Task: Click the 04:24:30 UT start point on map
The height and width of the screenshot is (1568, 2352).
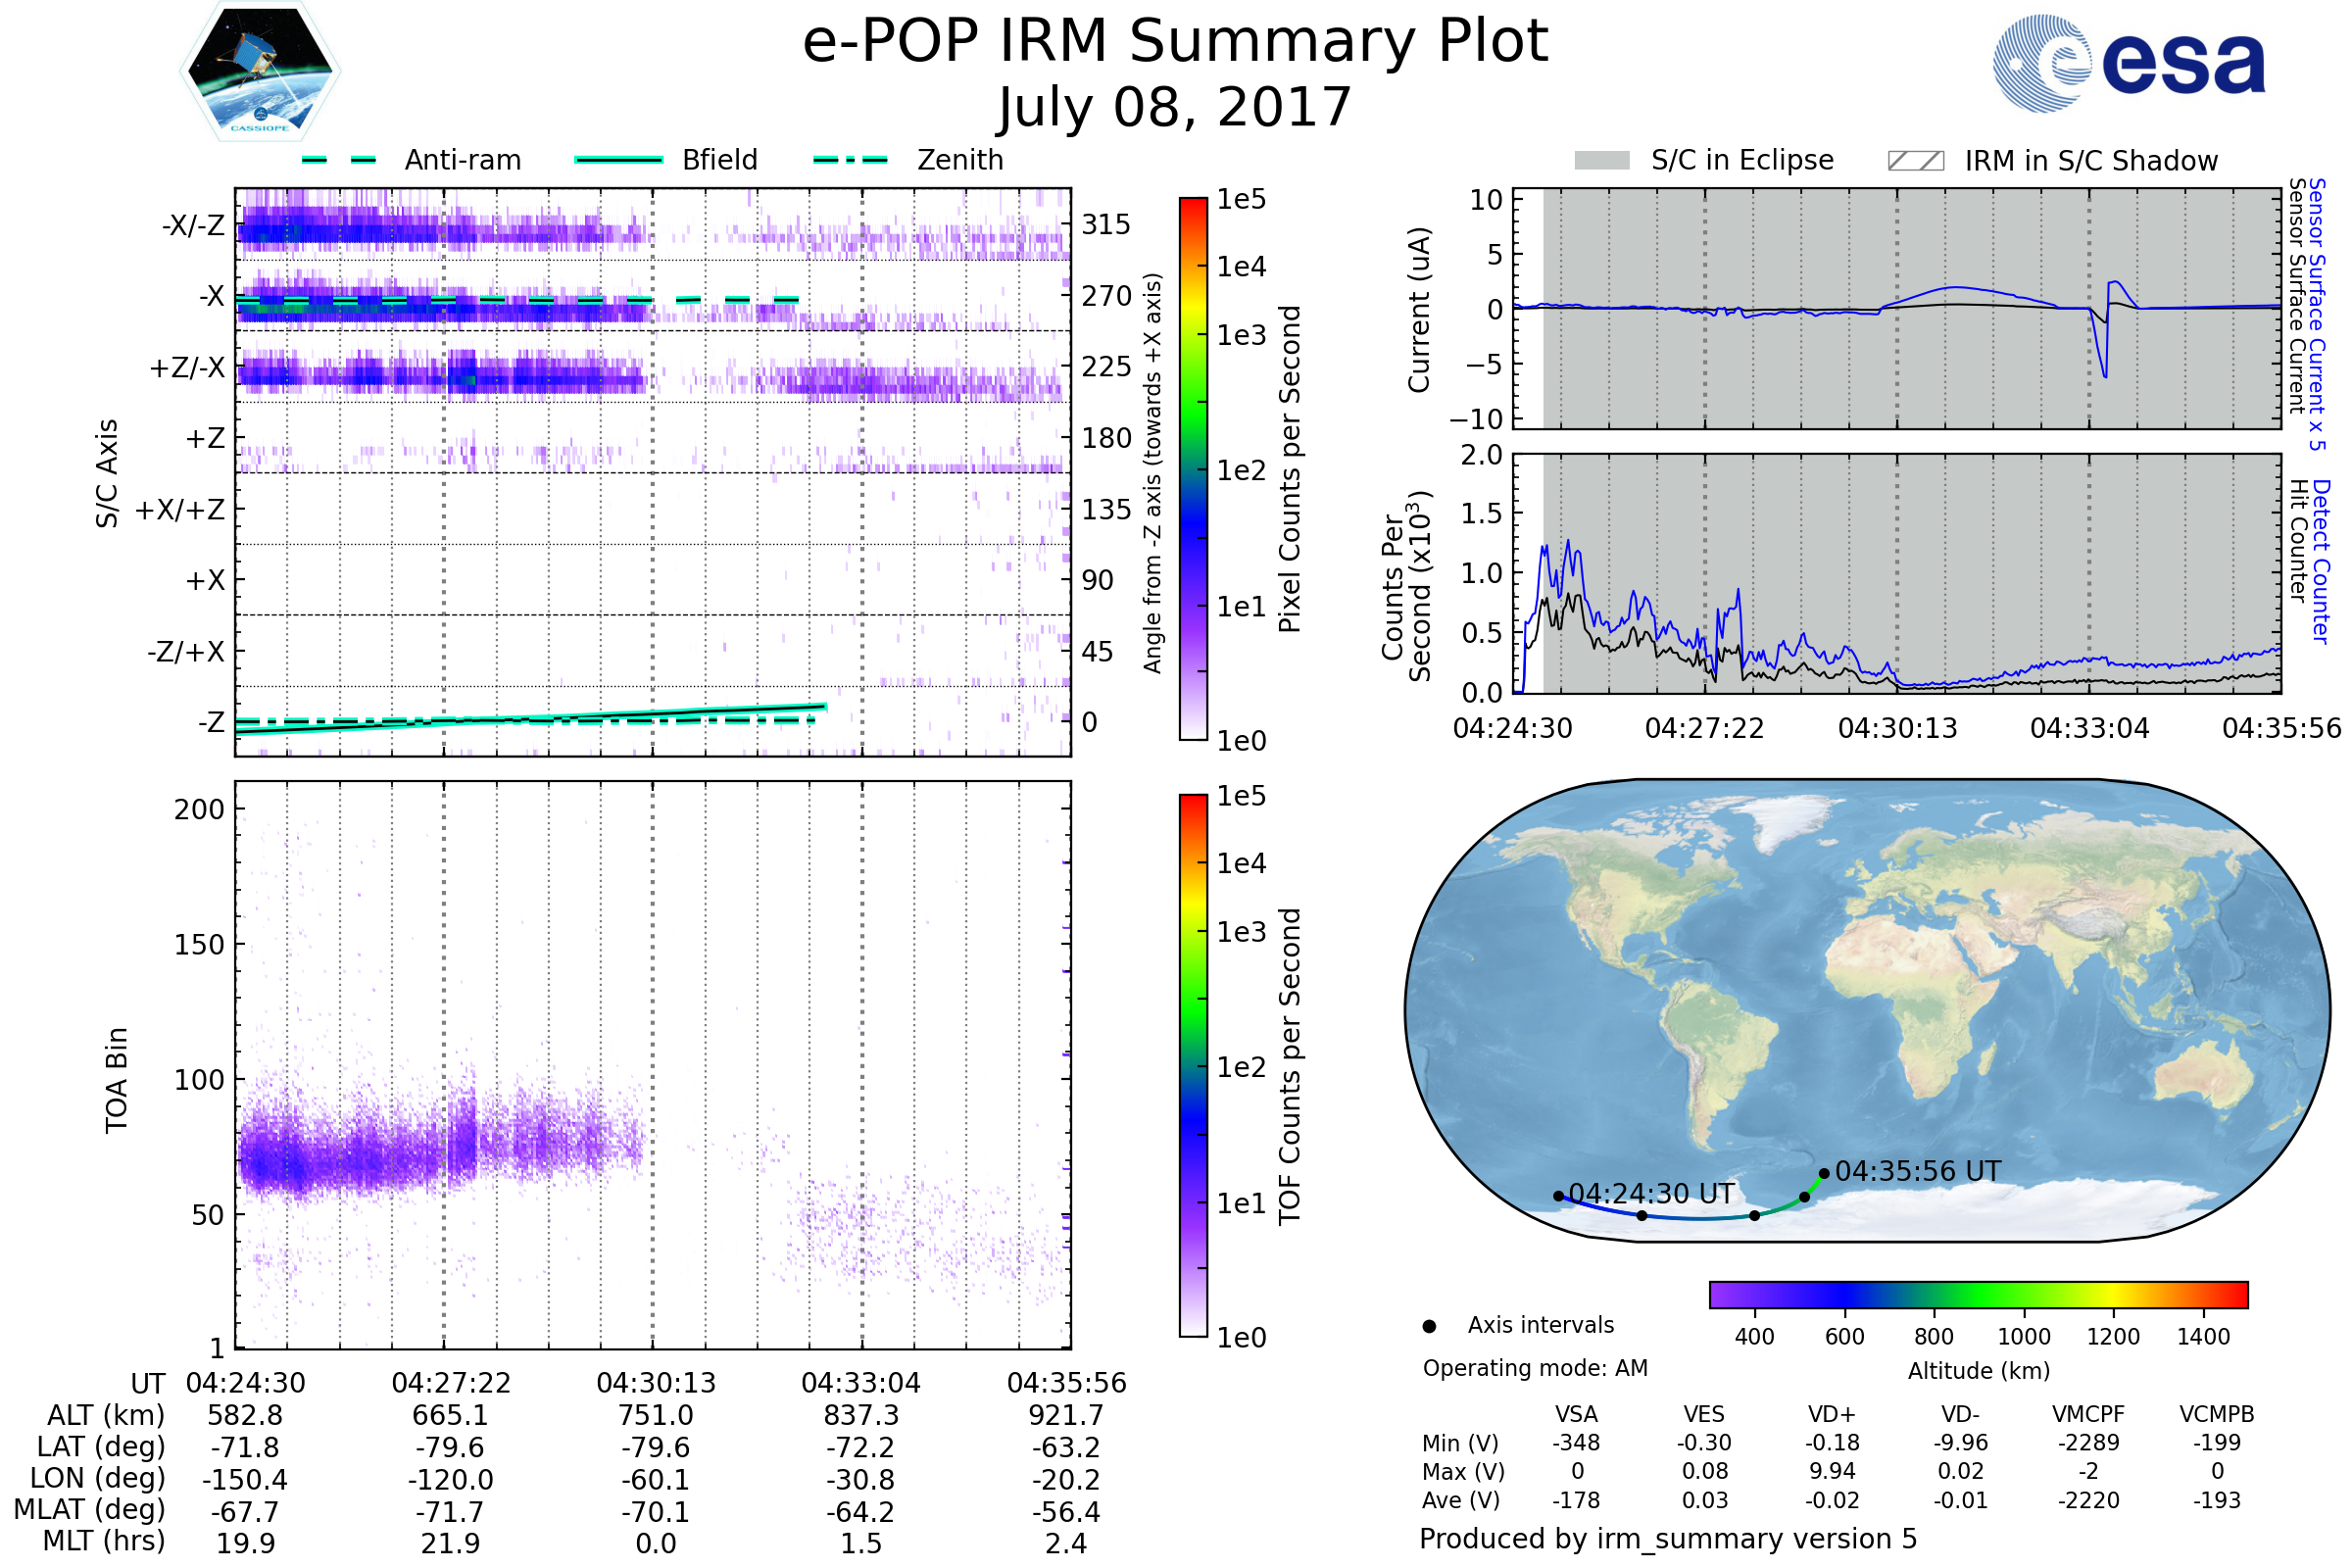Action: [1558, 1196]
